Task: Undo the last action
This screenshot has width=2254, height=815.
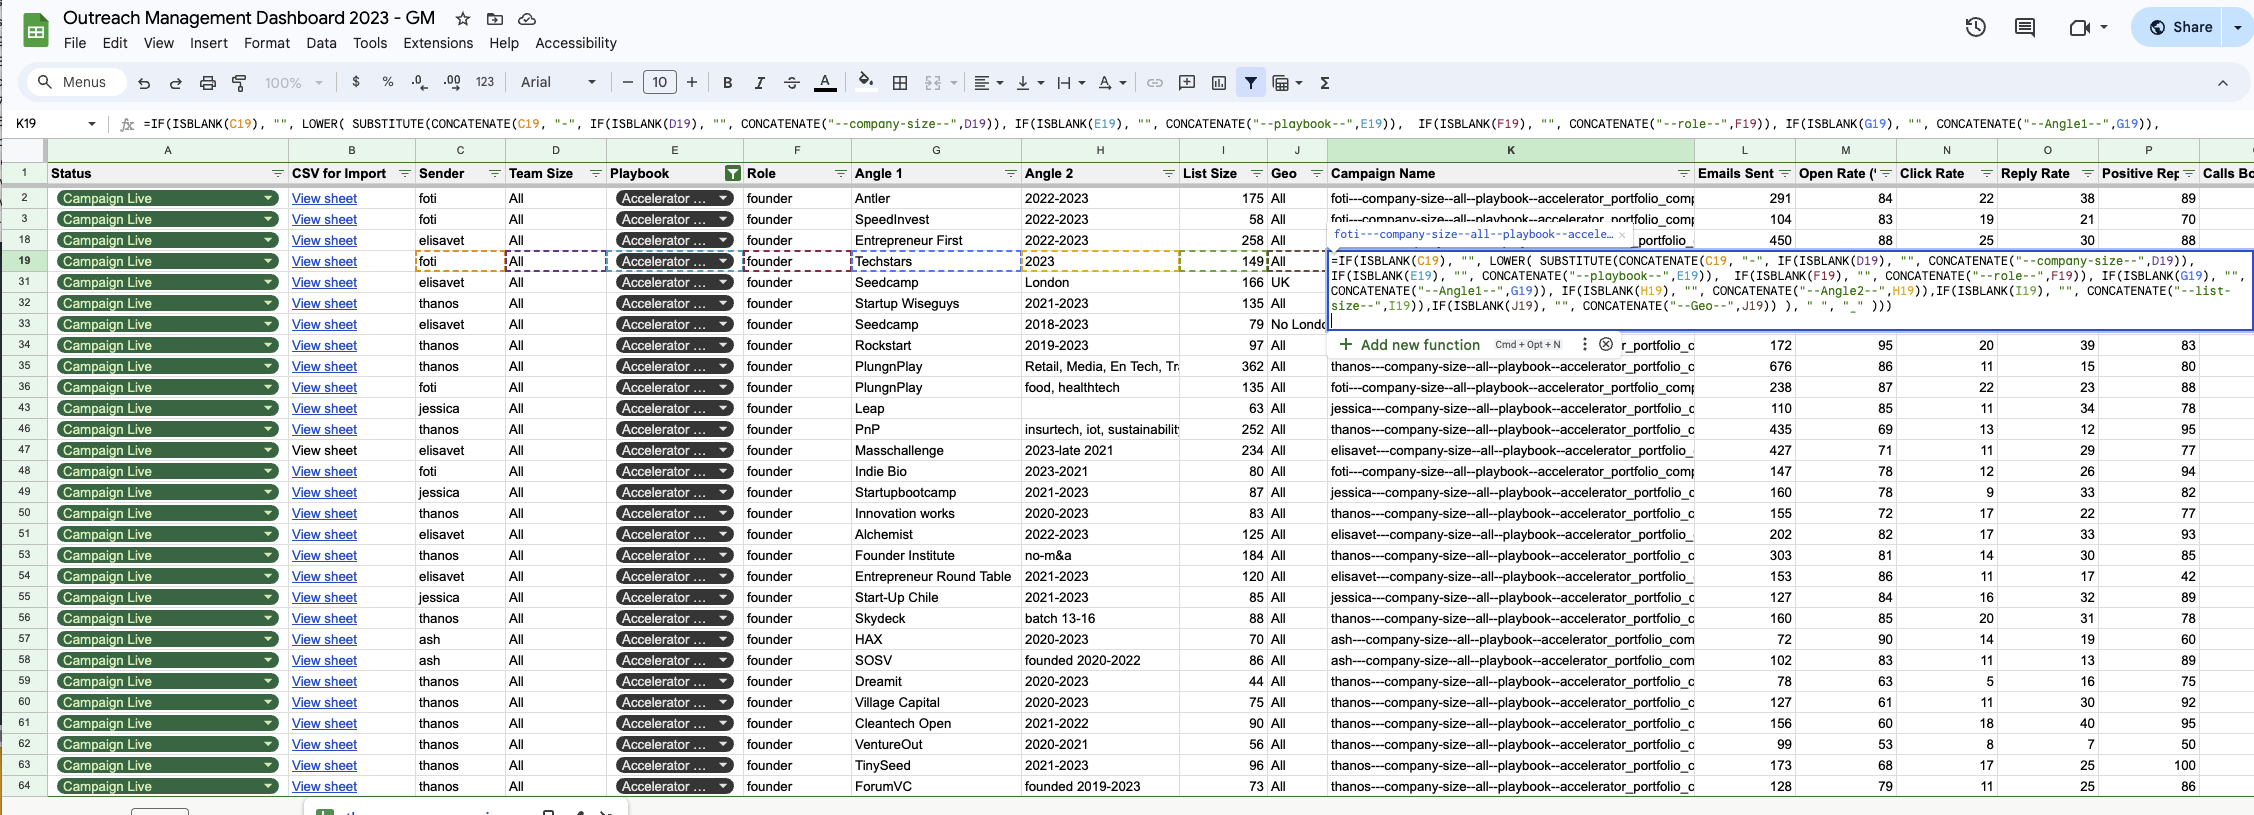Action: click(x=144, y=83)
